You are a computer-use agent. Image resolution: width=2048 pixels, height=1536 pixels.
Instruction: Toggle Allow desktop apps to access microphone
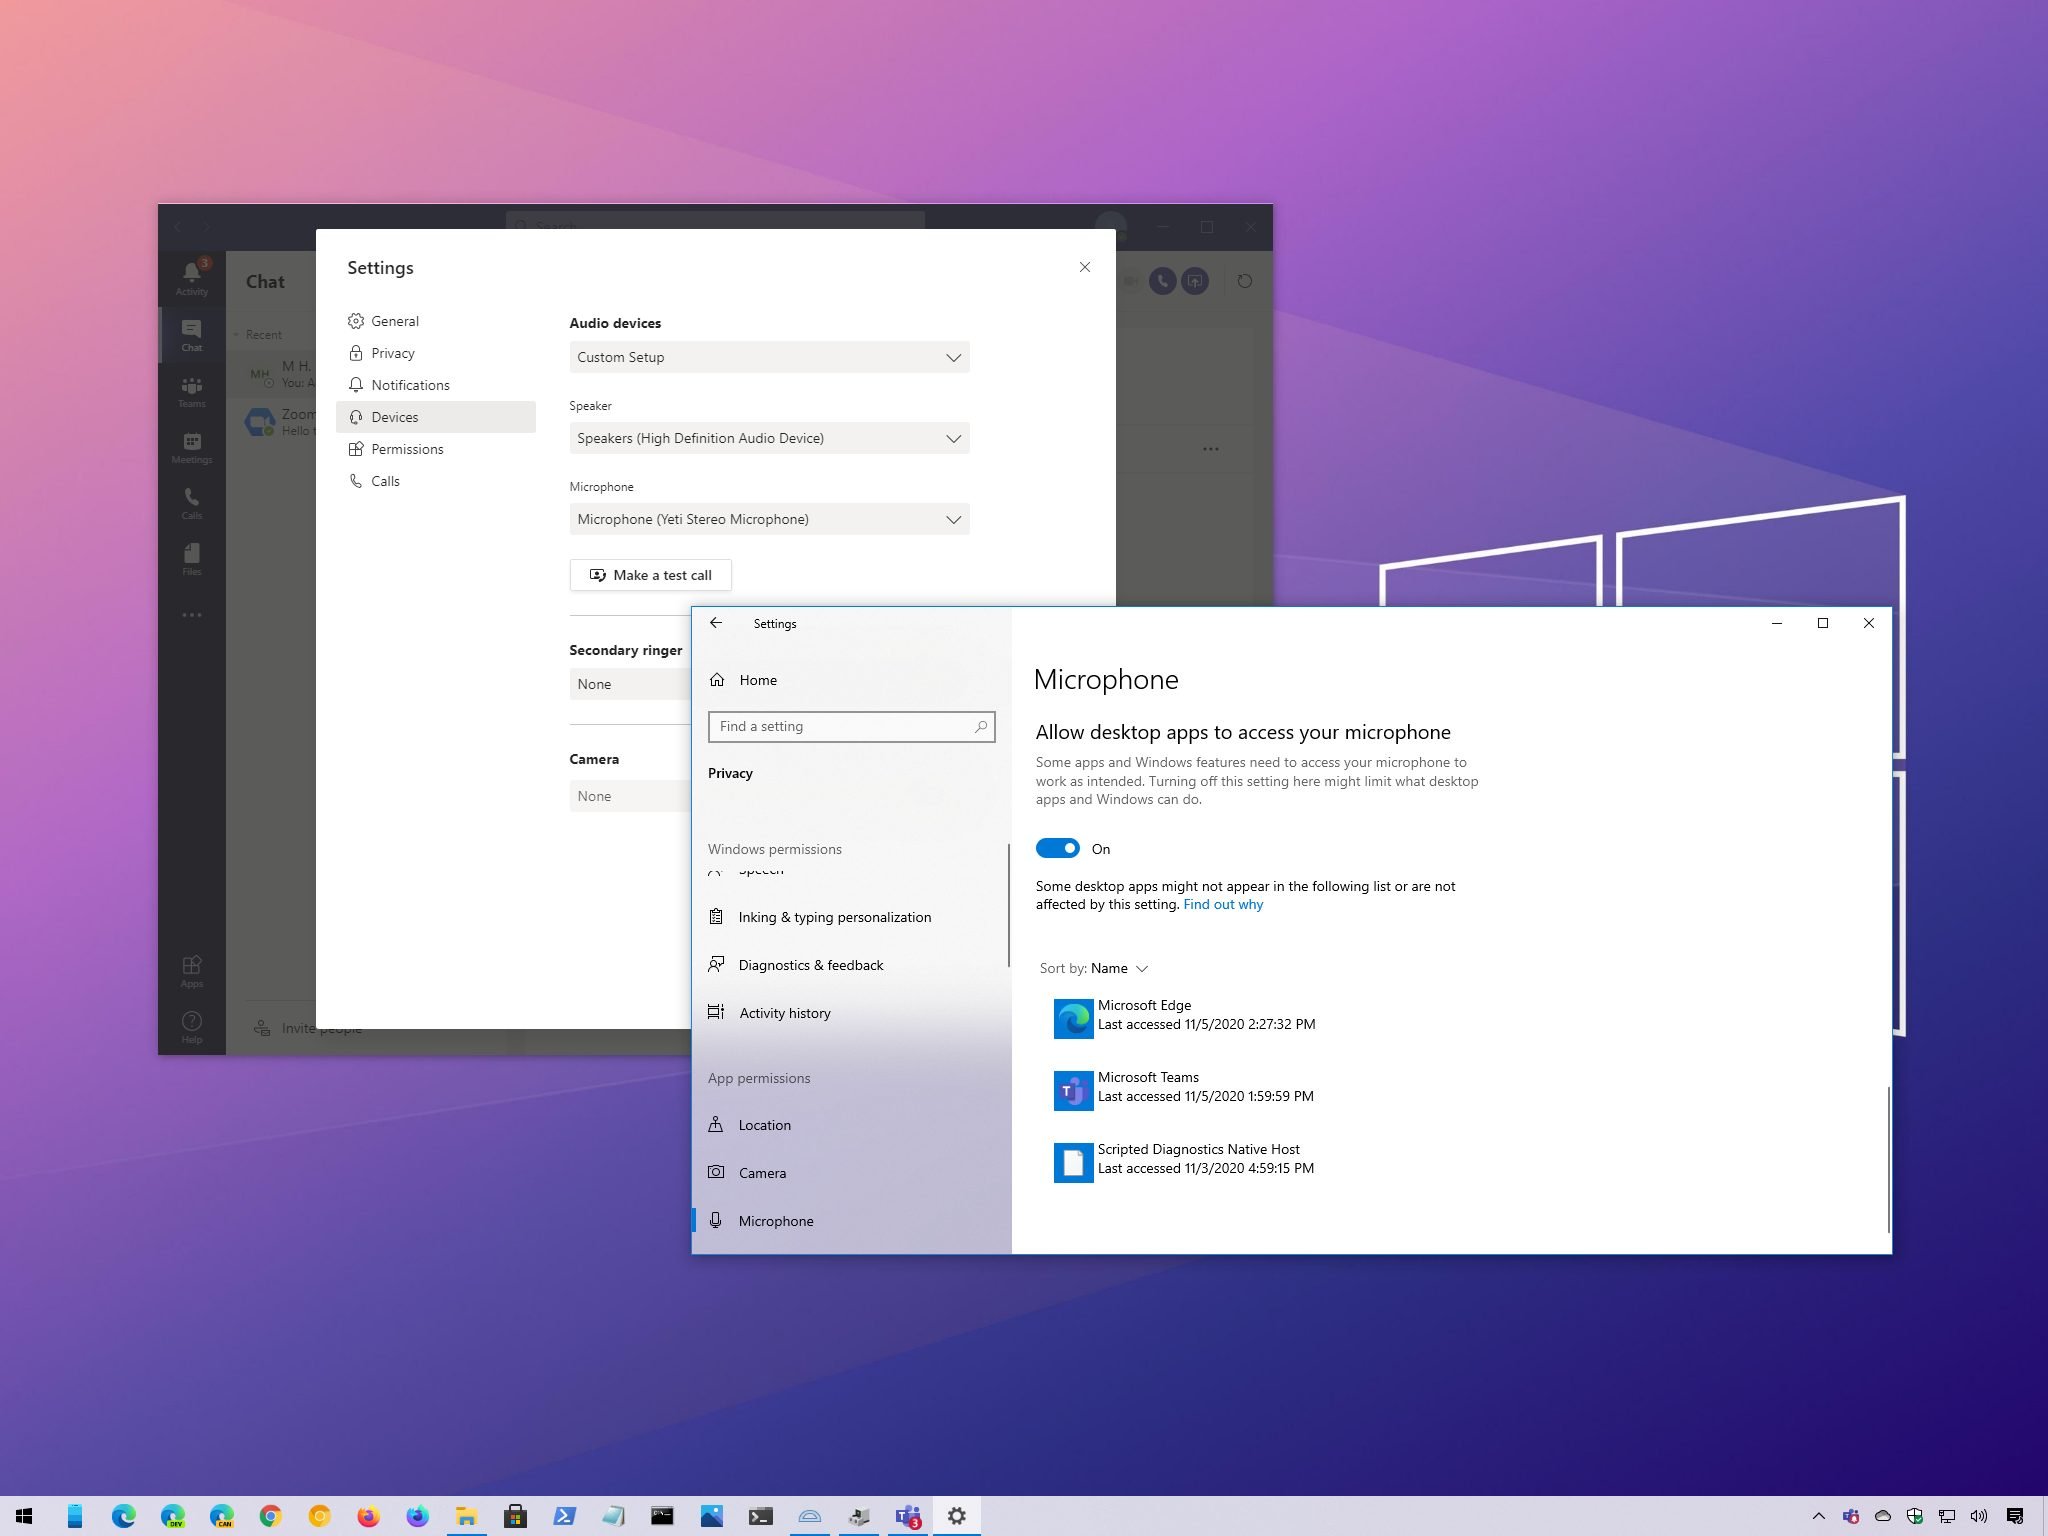click(x=1056, y=849)
